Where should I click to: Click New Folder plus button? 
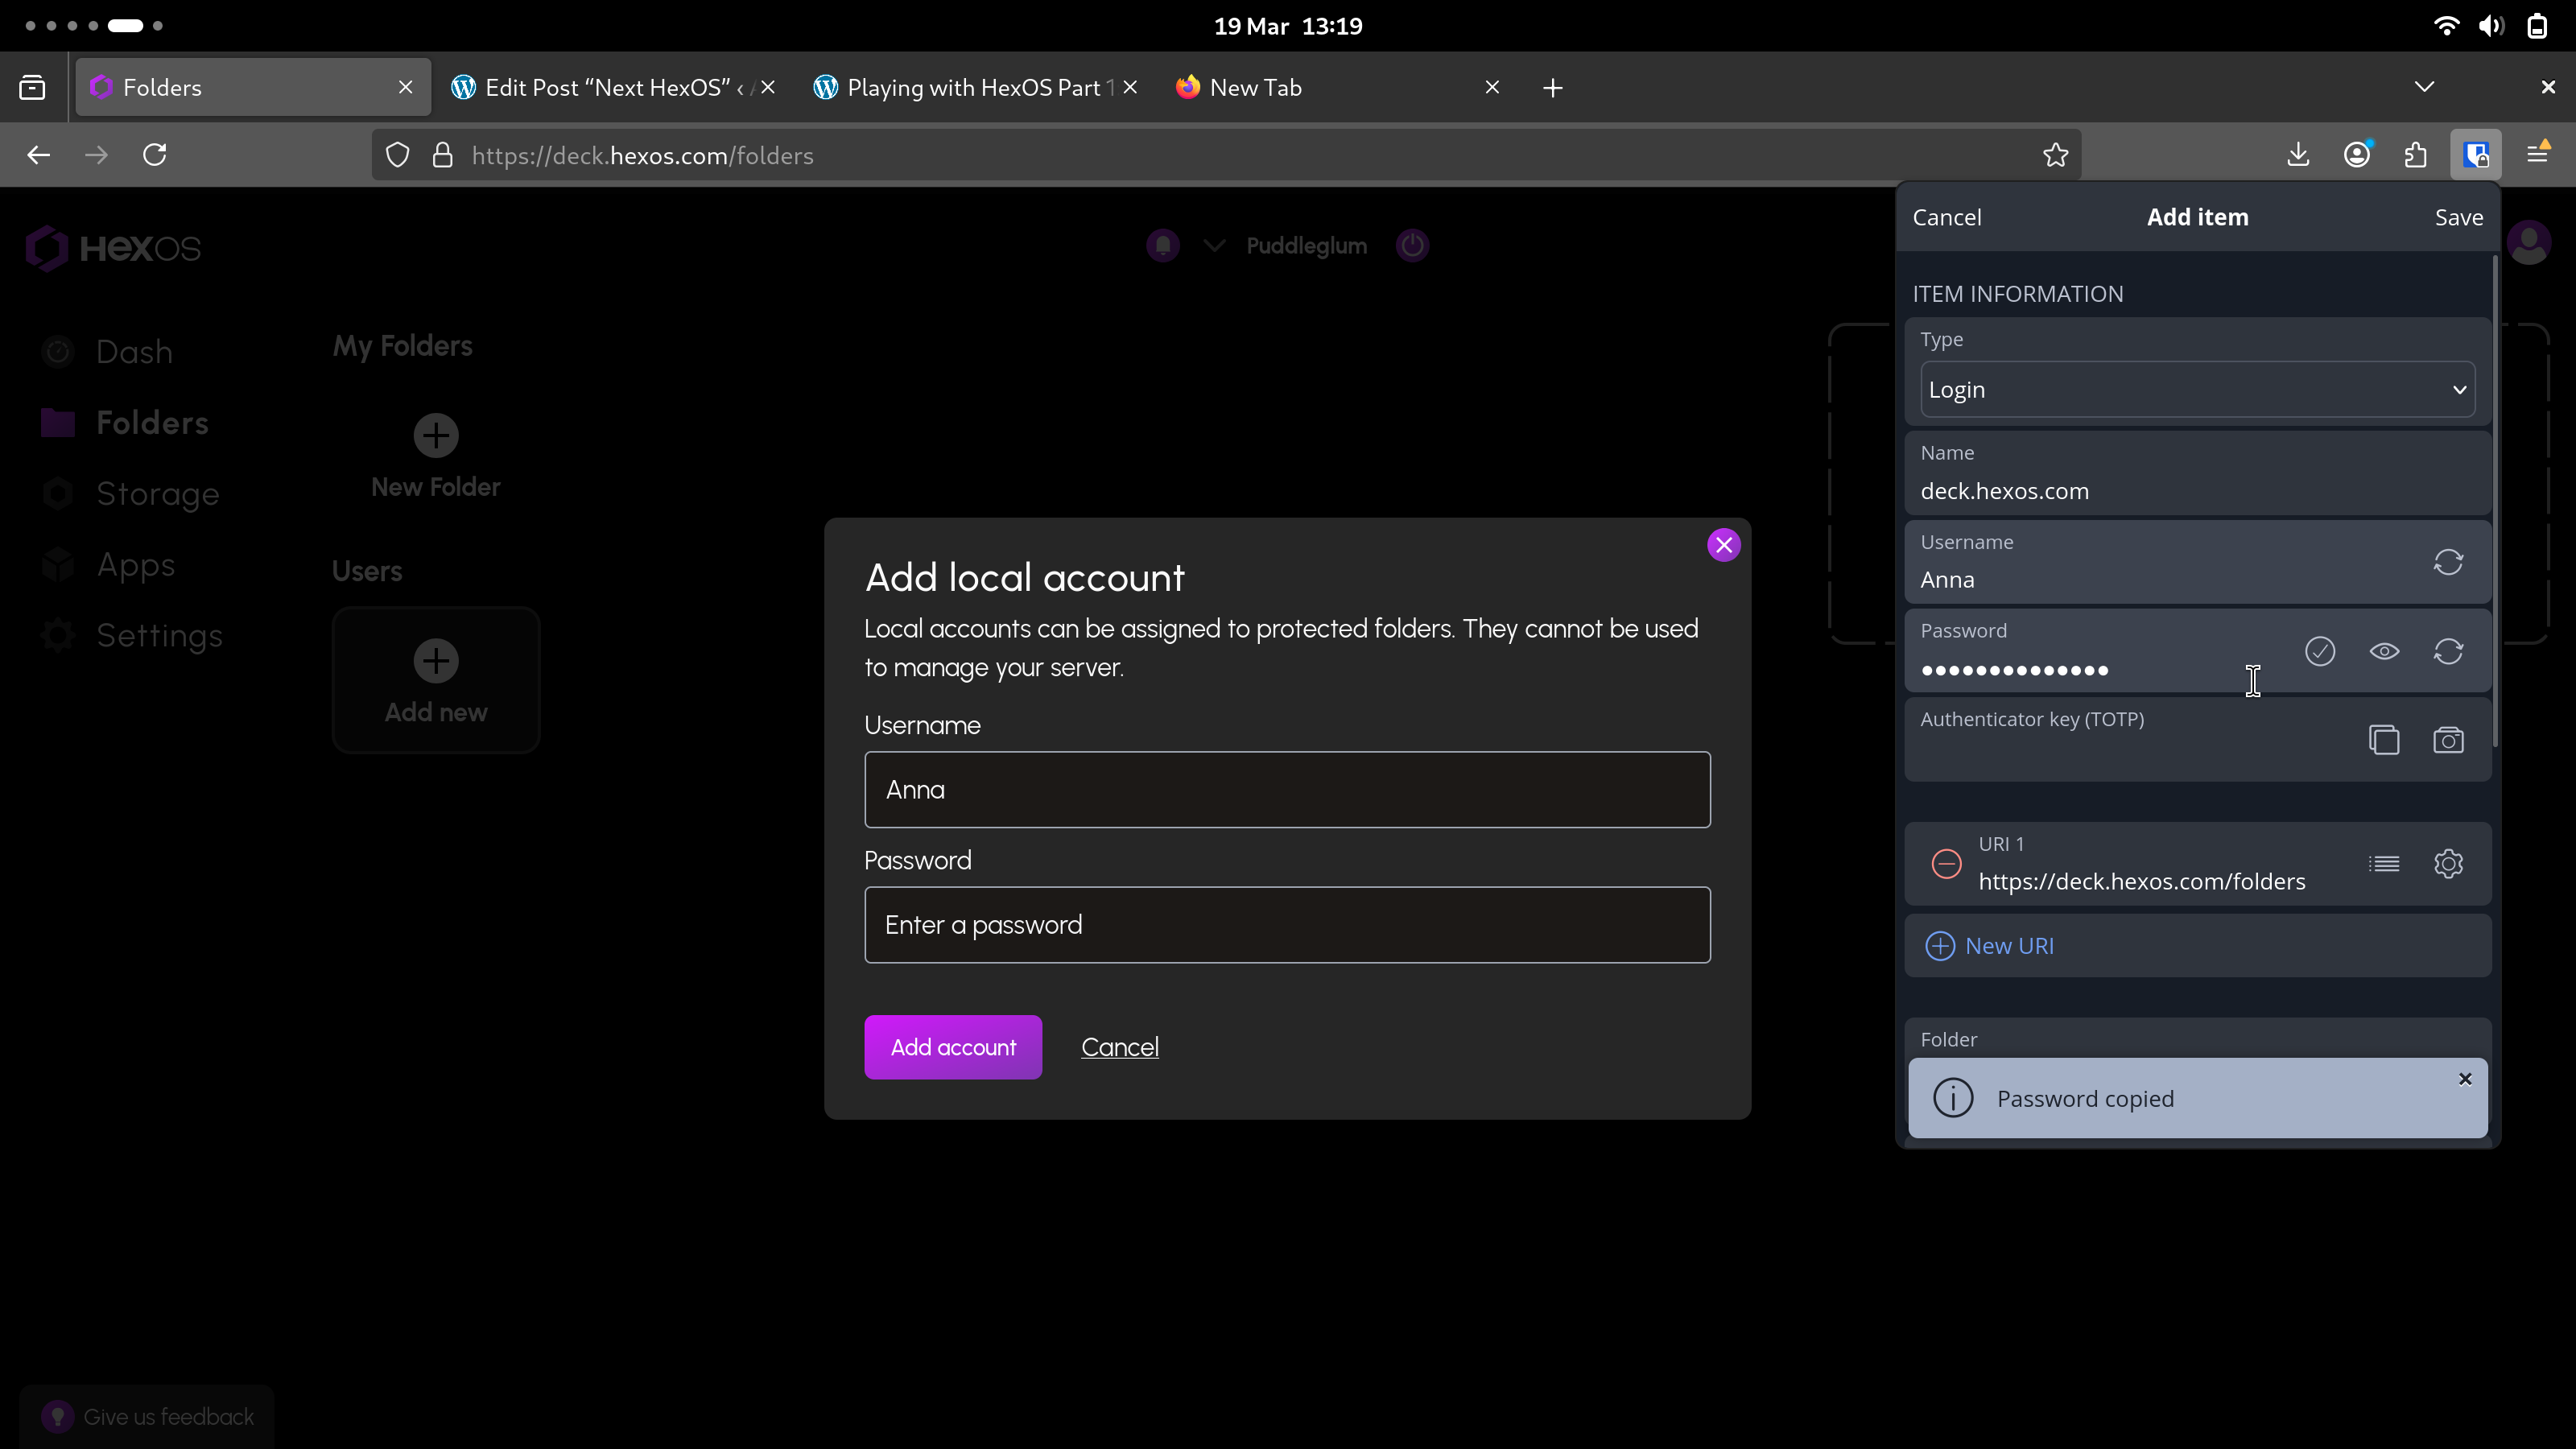436,435
